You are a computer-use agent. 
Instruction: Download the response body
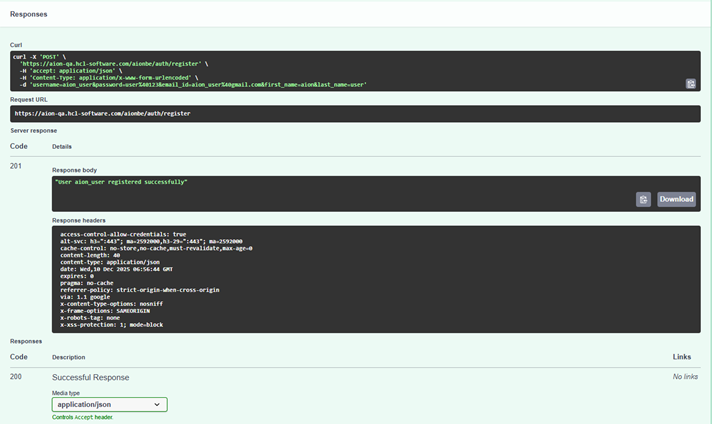[x=676, y=199]
